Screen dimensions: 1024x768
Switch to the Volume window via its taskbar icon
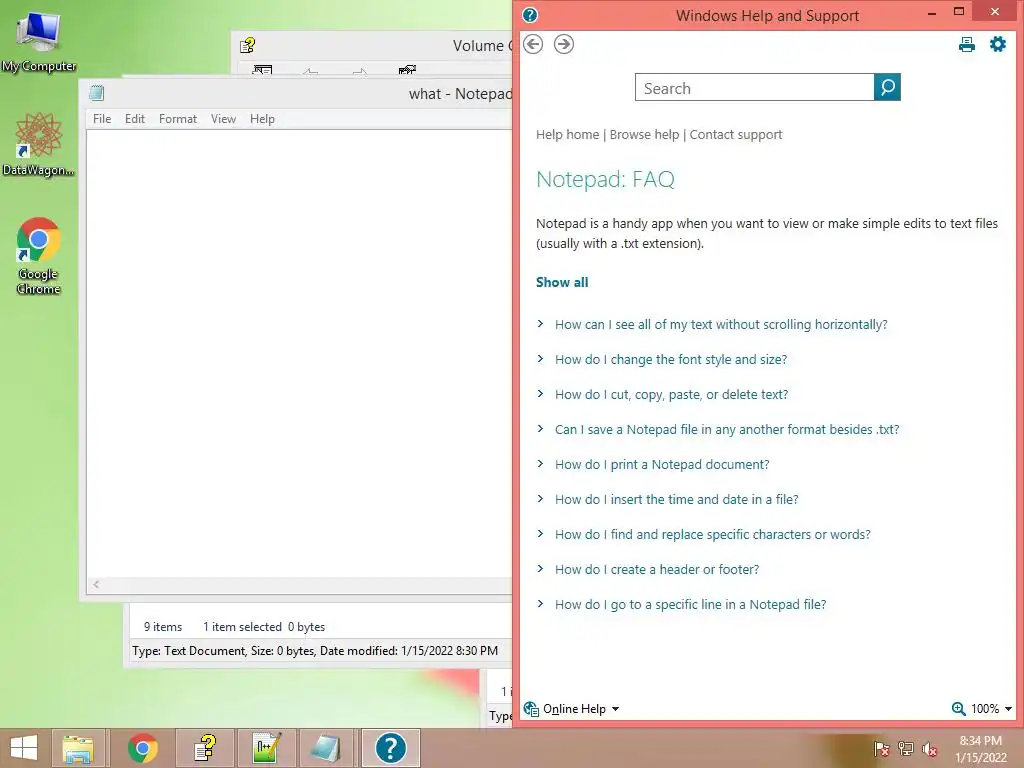tap(205, 748)
